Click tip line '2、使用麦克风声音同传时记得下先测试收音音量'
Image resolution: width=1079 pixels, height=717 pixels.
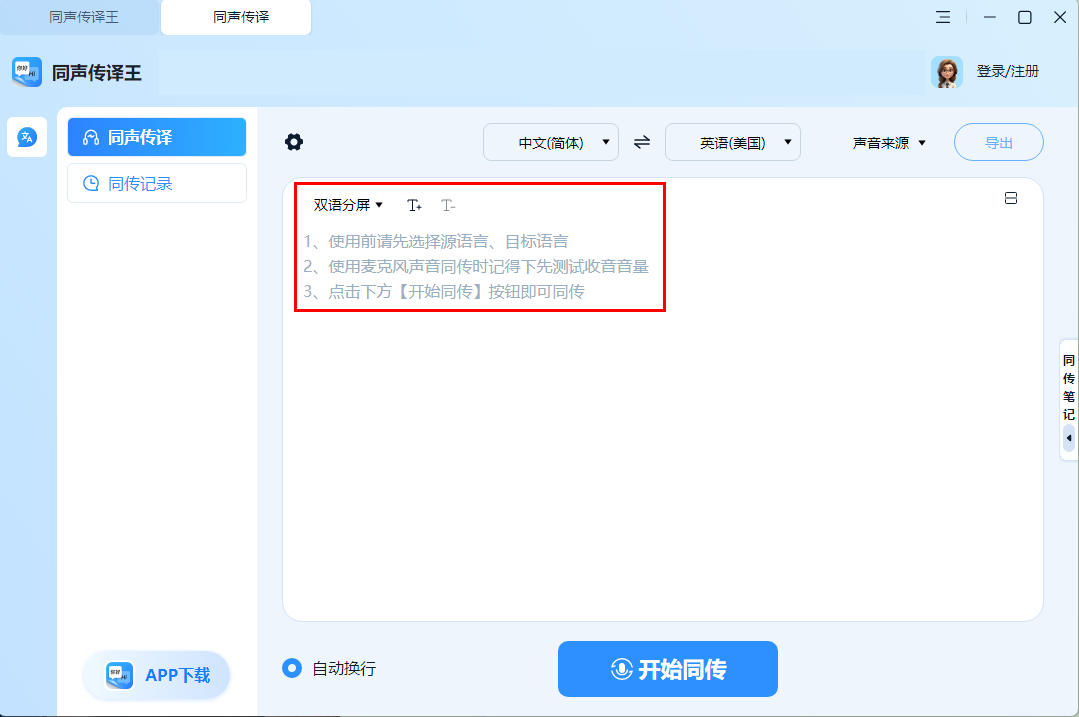coord(476,267)
